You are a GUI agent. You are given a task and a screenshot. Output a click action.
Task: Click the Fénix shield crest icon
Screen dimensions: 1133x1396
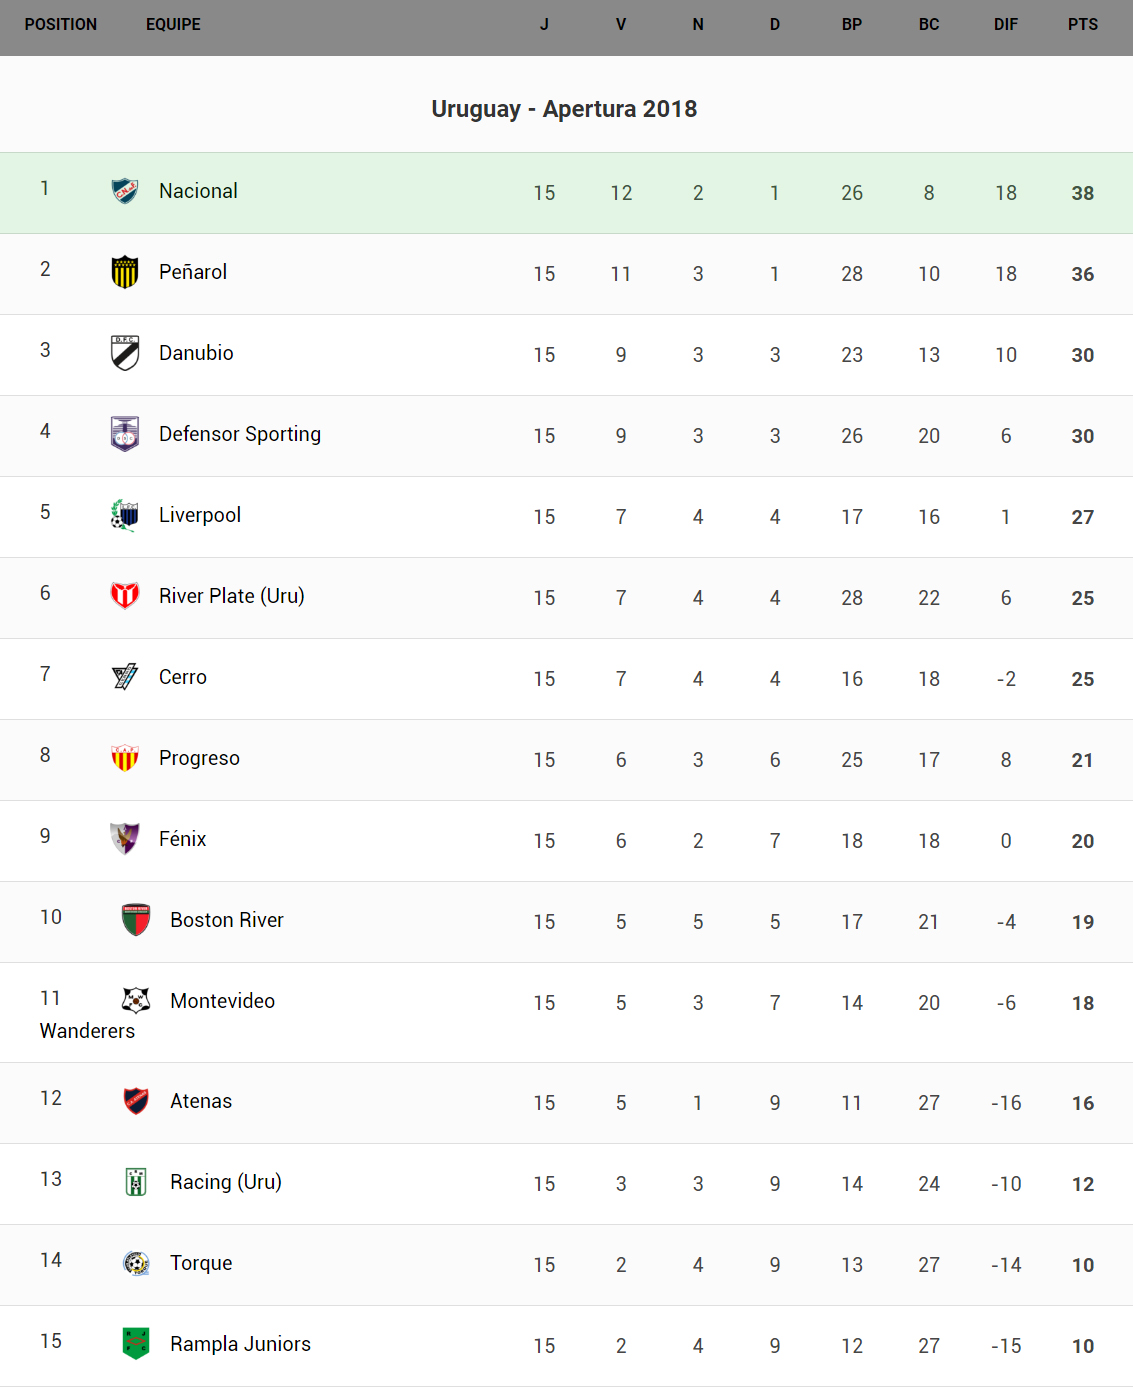125,838
